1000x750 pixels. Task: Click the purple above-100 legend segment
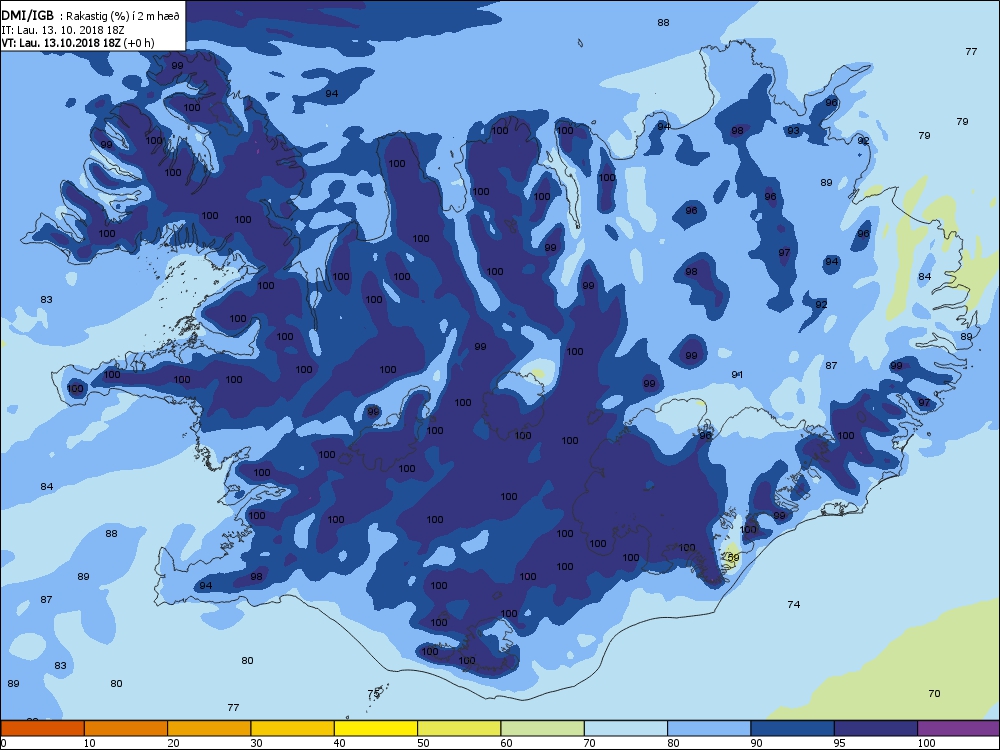959,728
